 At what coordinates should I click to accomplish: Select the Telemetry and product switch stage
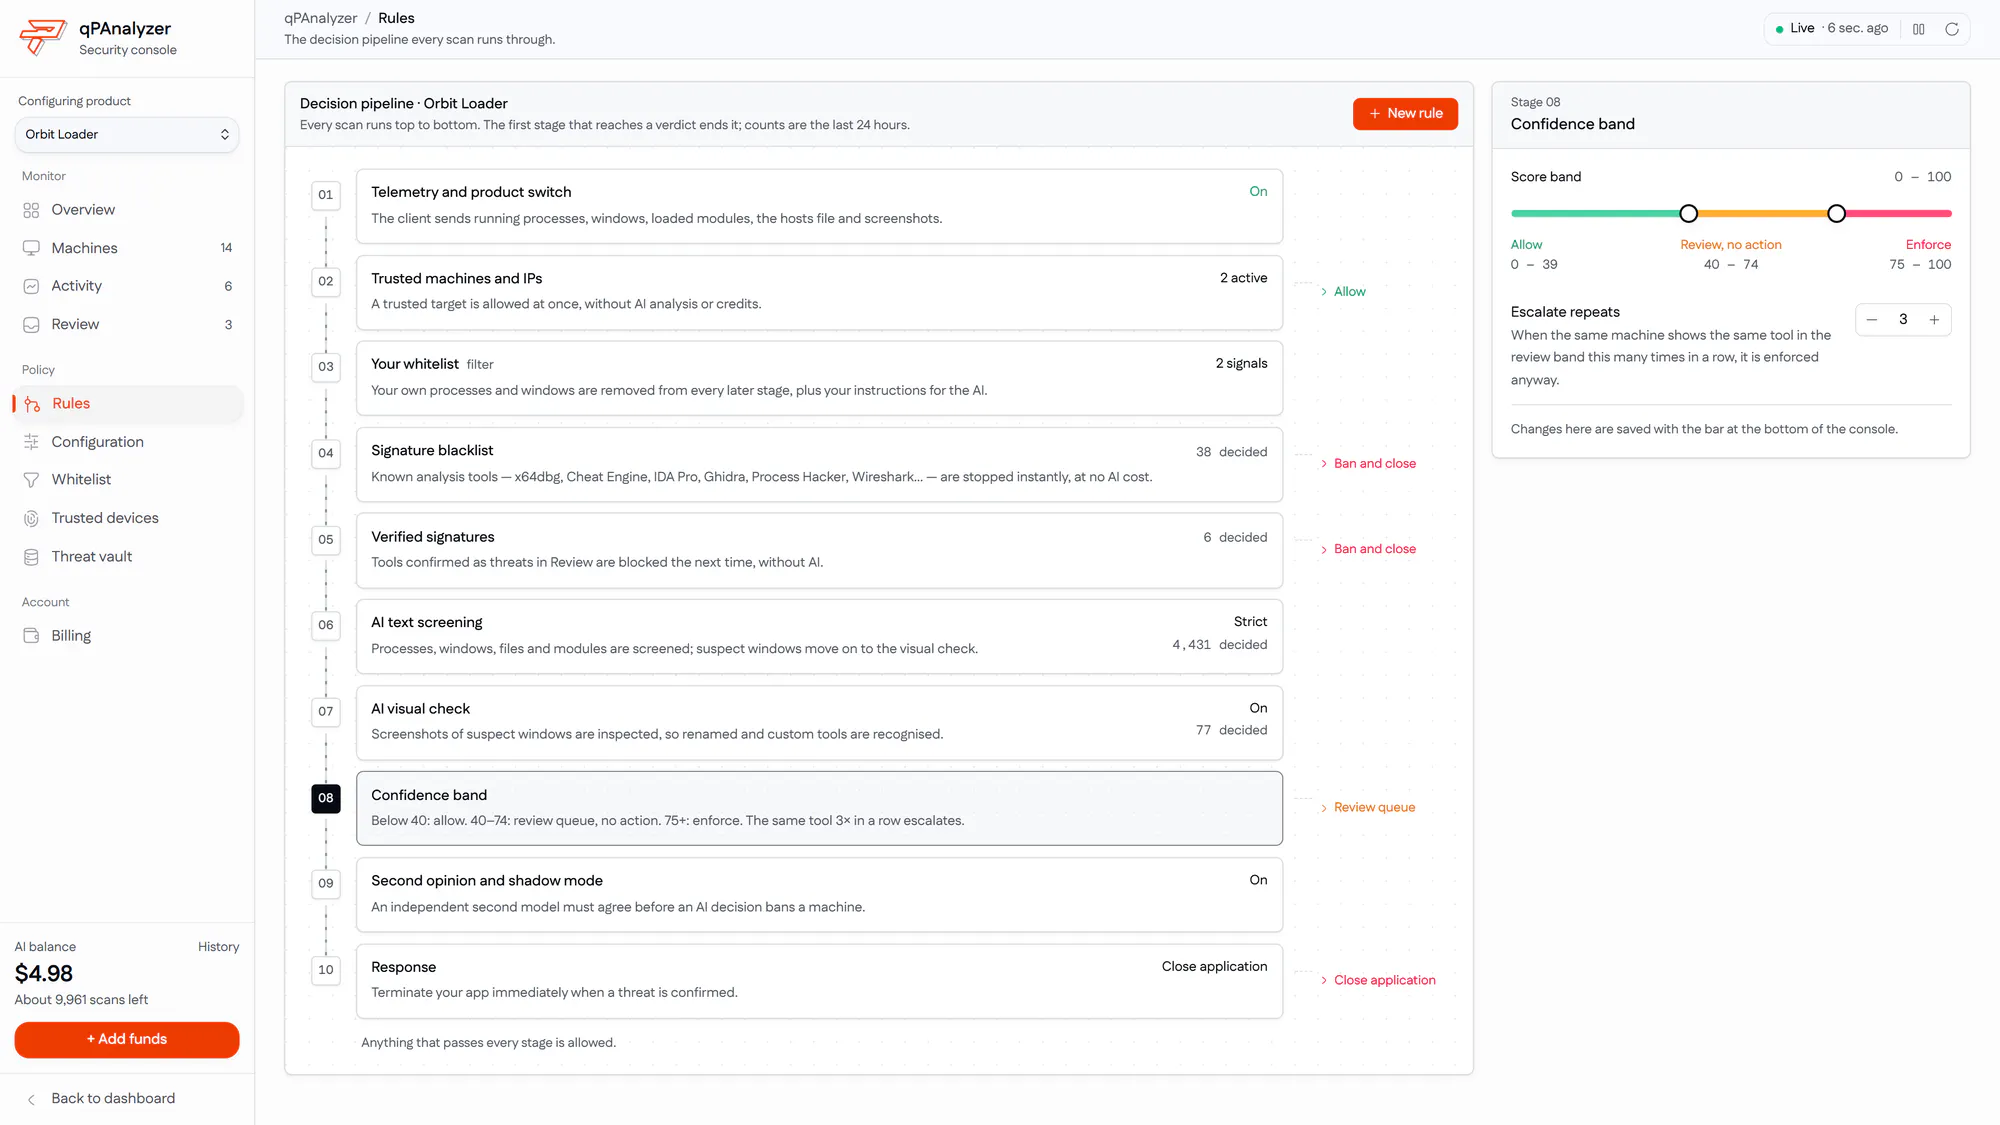(819, 206)
